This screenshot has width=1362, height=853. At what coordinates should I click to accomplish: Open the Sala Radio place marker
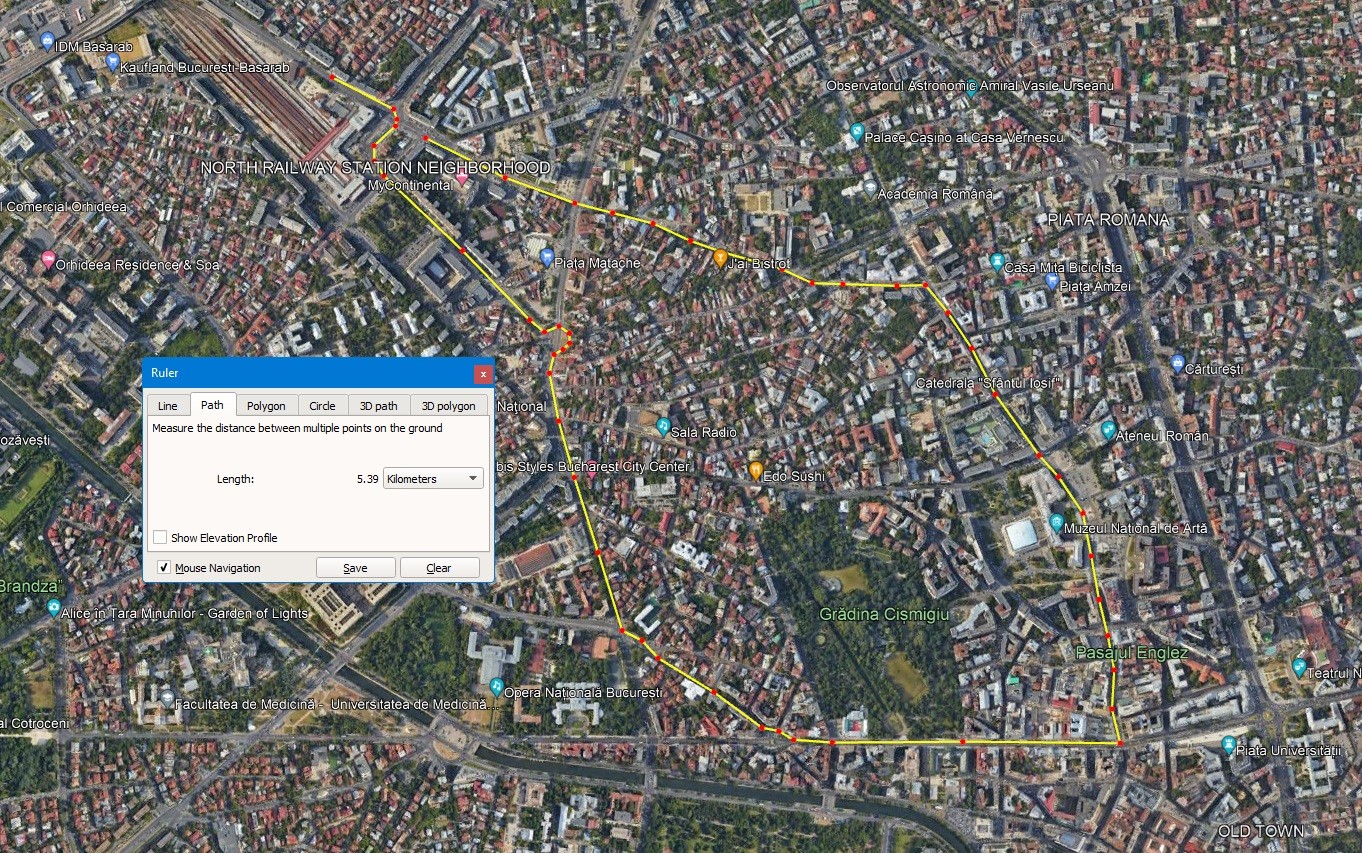(x=663, y=427)
